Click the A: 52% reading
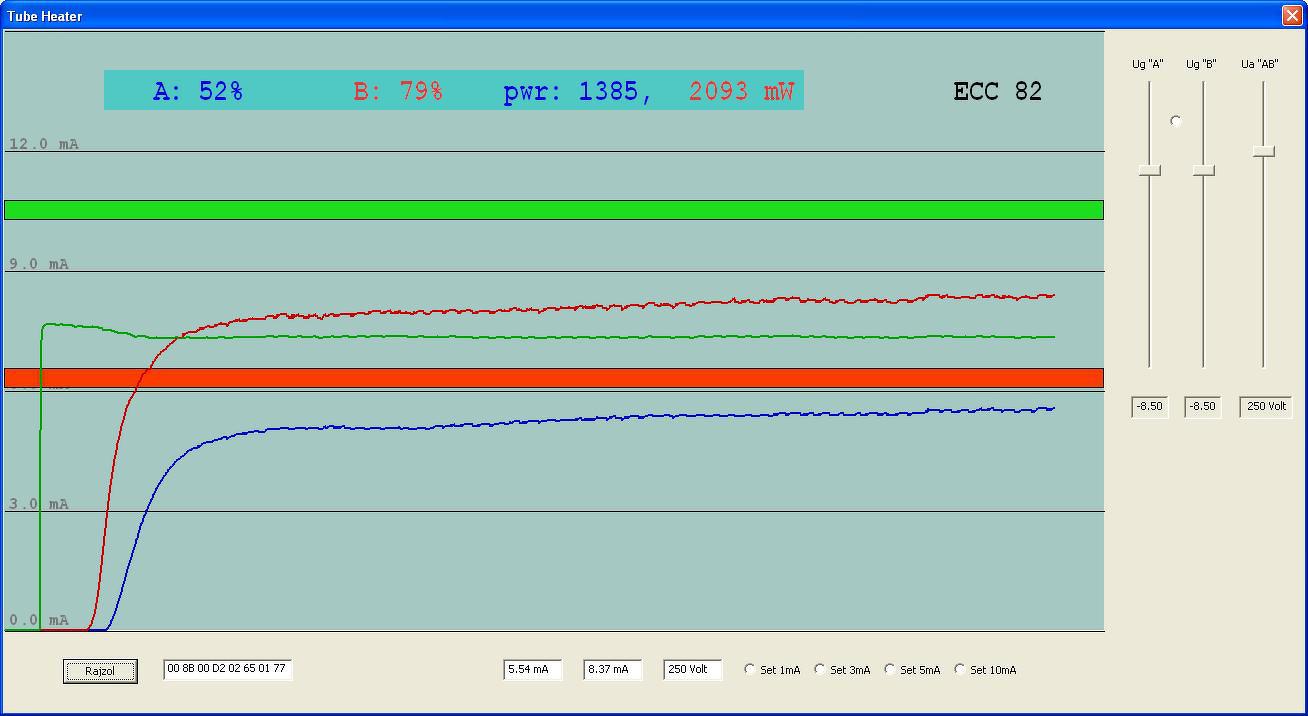Screen dimensions: 1308x716 [198, 91]
